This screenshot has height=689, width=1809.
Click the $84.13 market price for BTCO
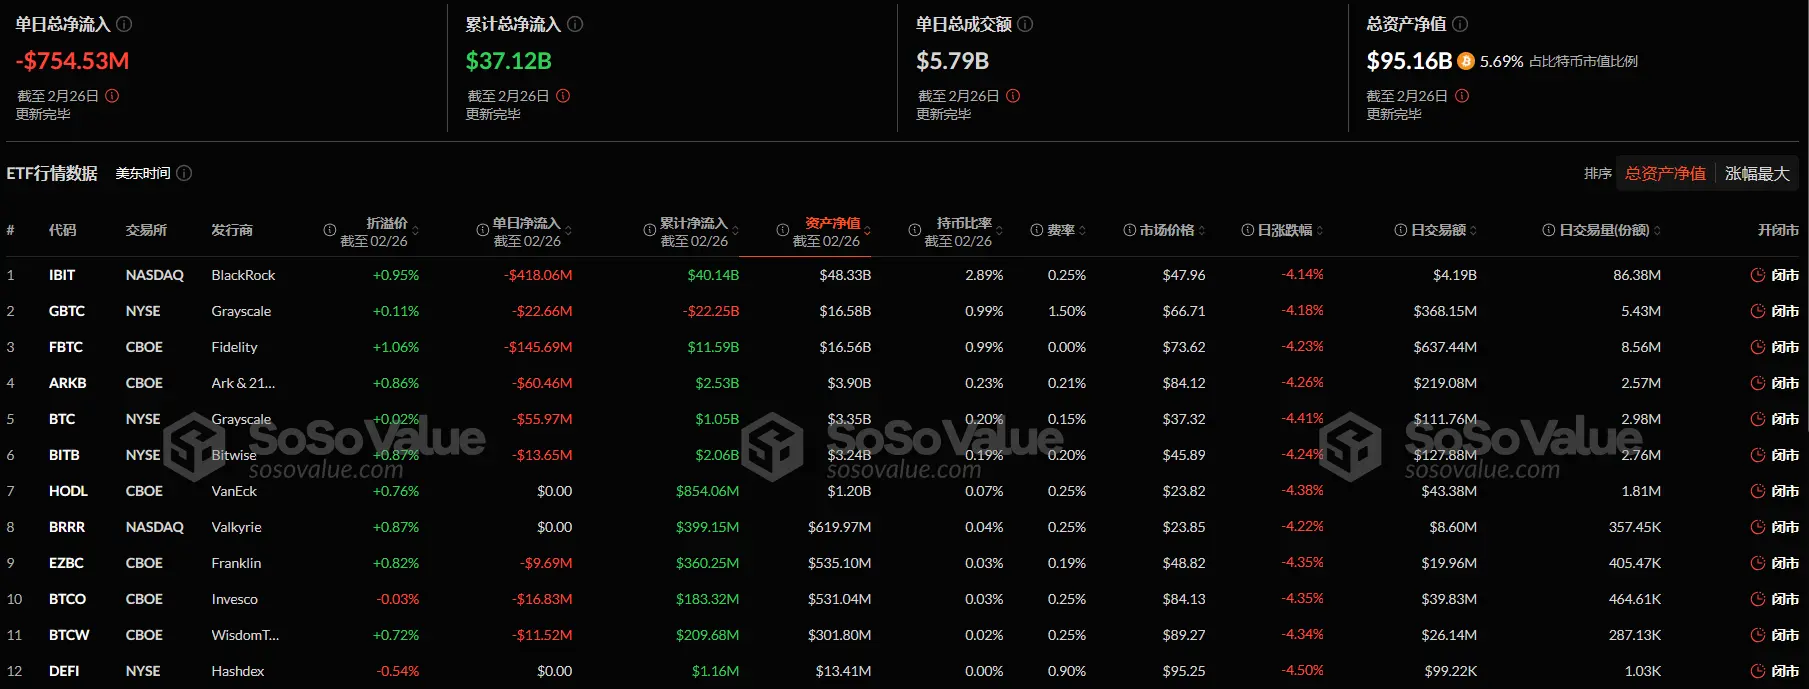1184,599
